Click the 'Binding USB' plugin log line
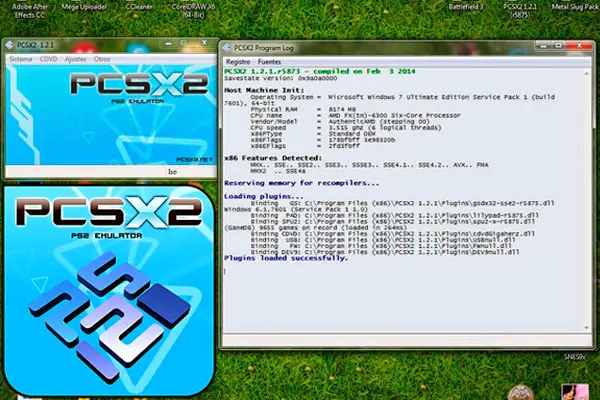This screenshot has height=400, width=600. [383, 240]
